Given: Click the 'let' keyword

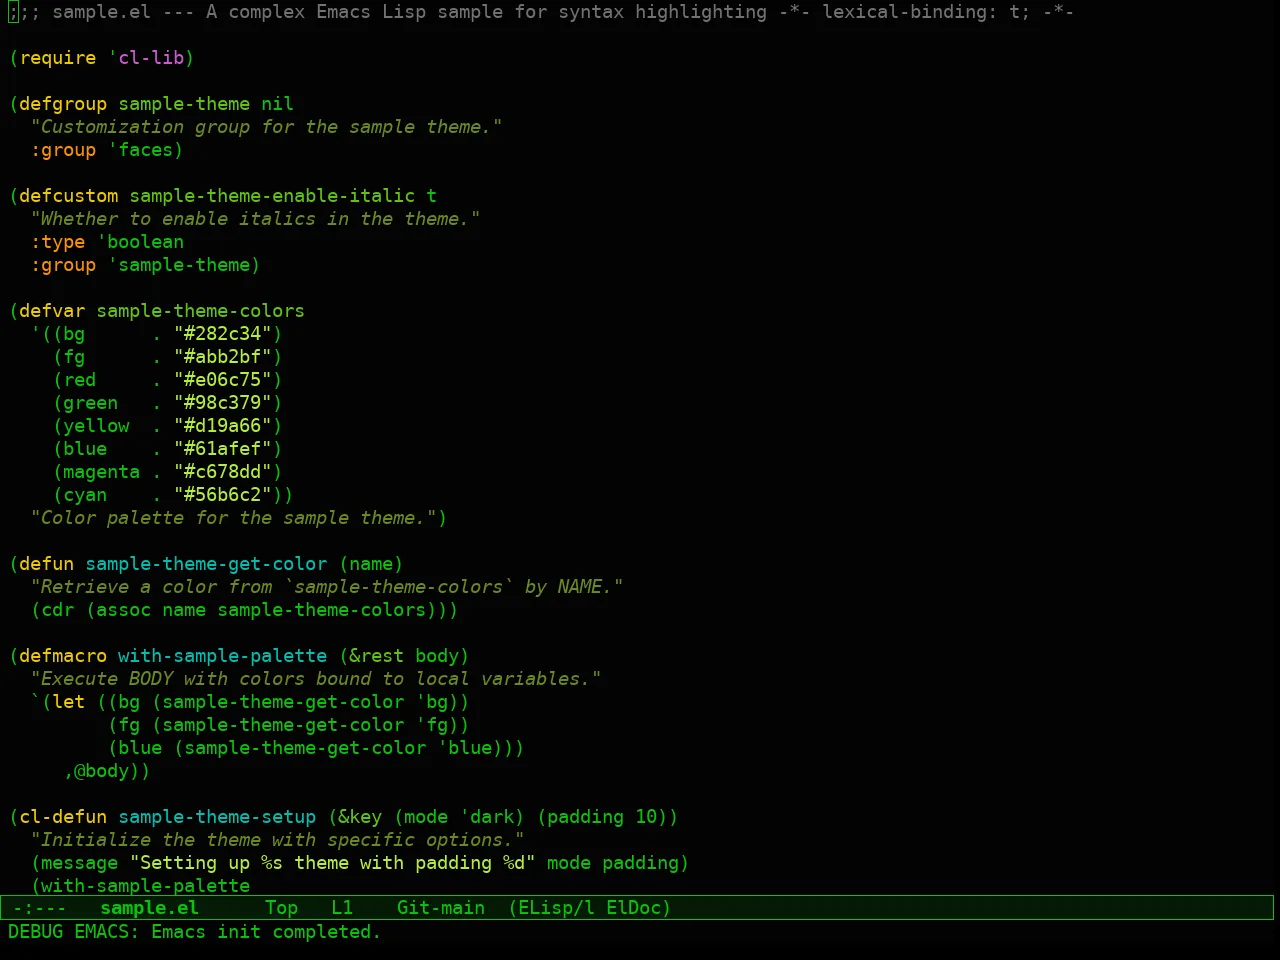Looking at the screenshot, I should pyautogui.click(x=69, y=702).
